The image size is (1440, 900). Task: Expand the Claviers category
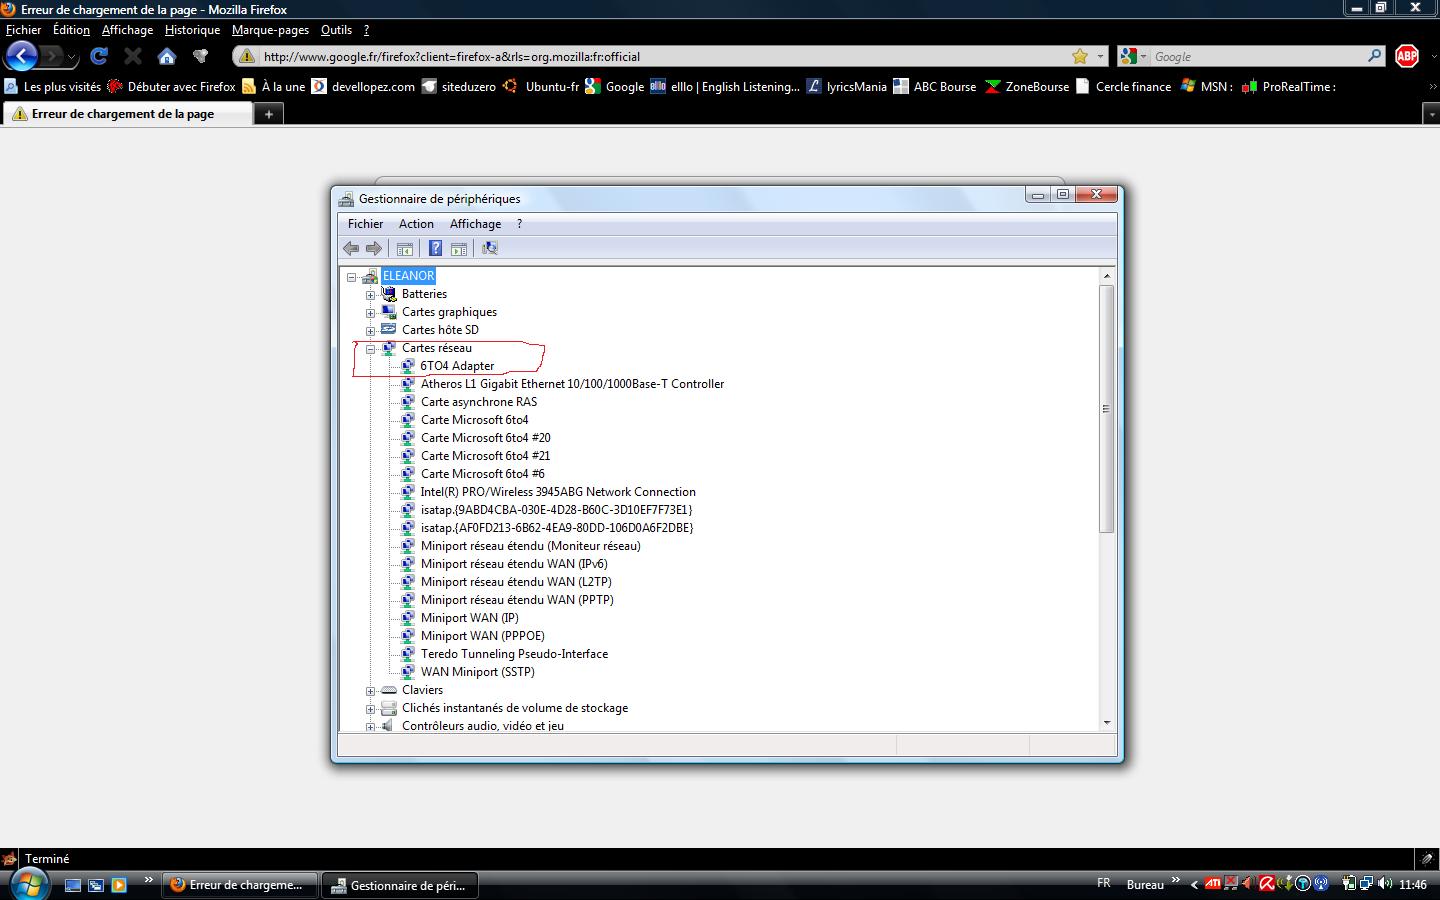point(370,691)
